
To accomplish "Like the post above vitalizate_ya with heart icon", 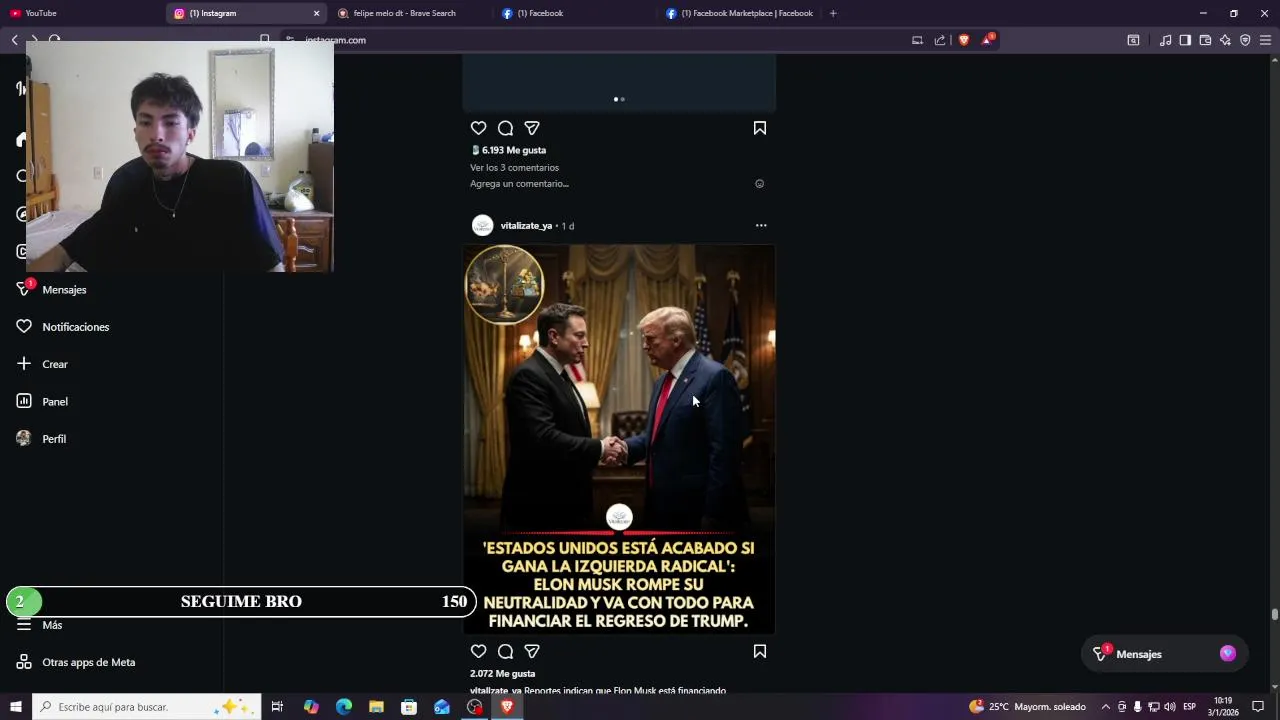I will click(478, 128).
